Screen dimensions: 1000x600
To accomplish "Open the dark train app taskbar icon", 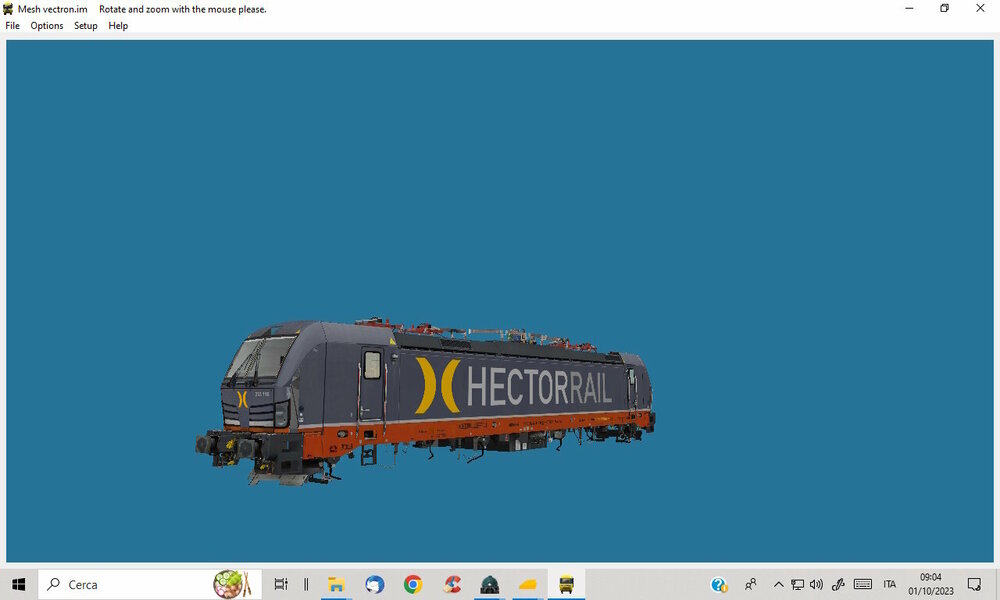I will [x=489, y=584].
